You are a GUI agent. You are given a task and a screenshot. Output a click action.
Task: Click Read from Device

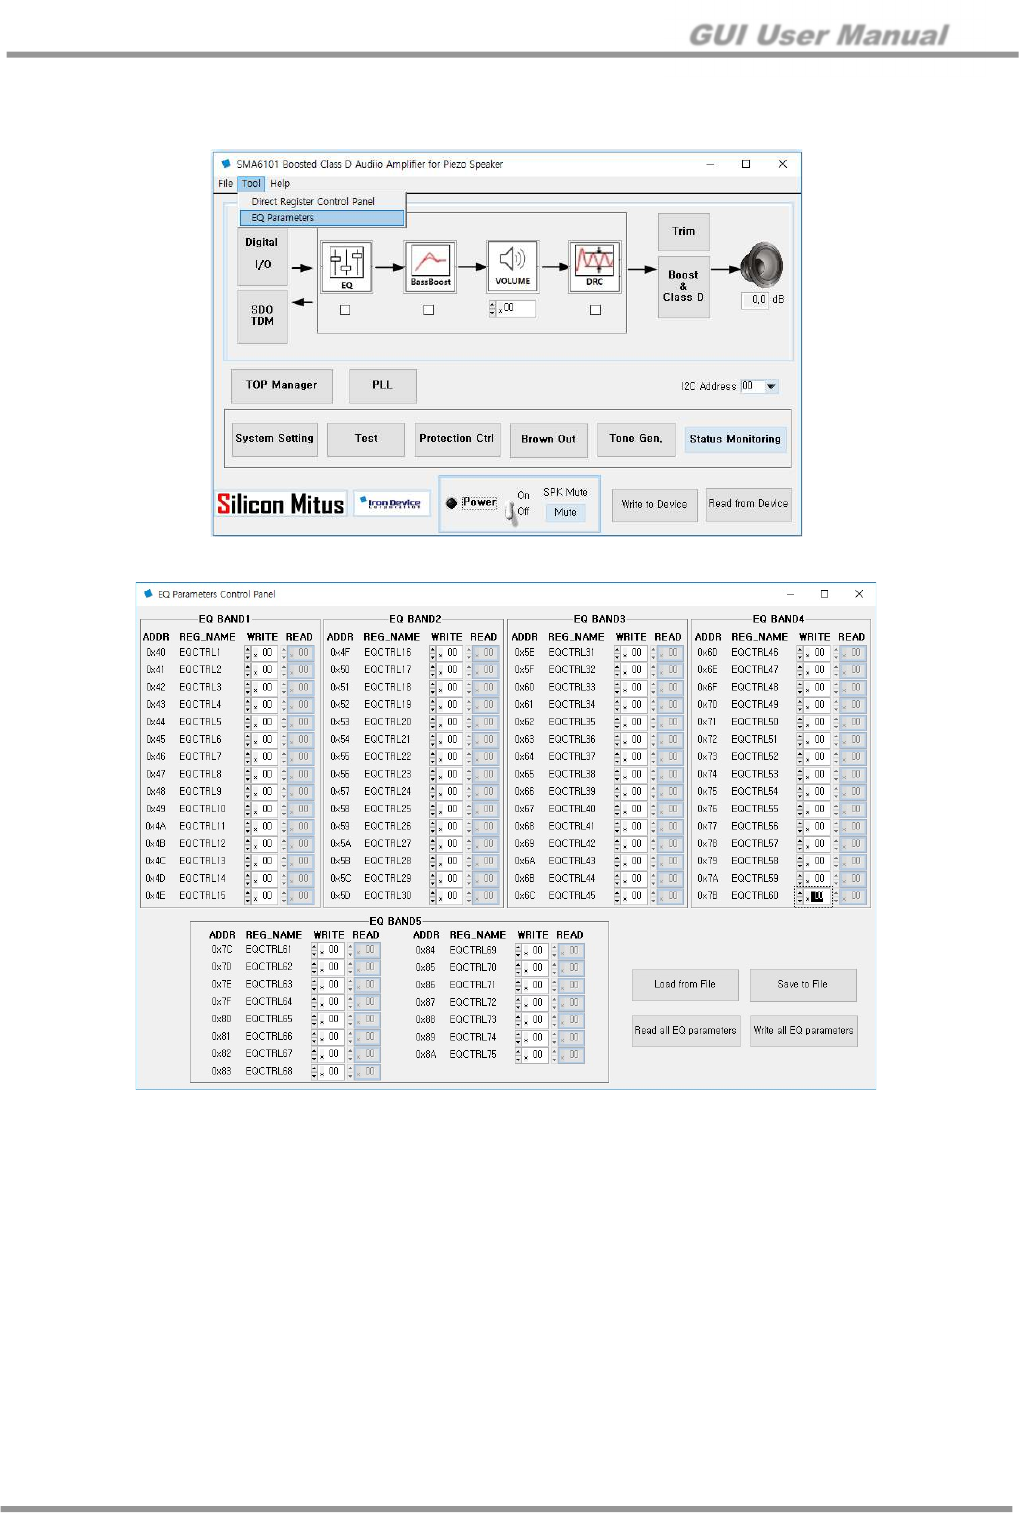click(x=749, y=504)
